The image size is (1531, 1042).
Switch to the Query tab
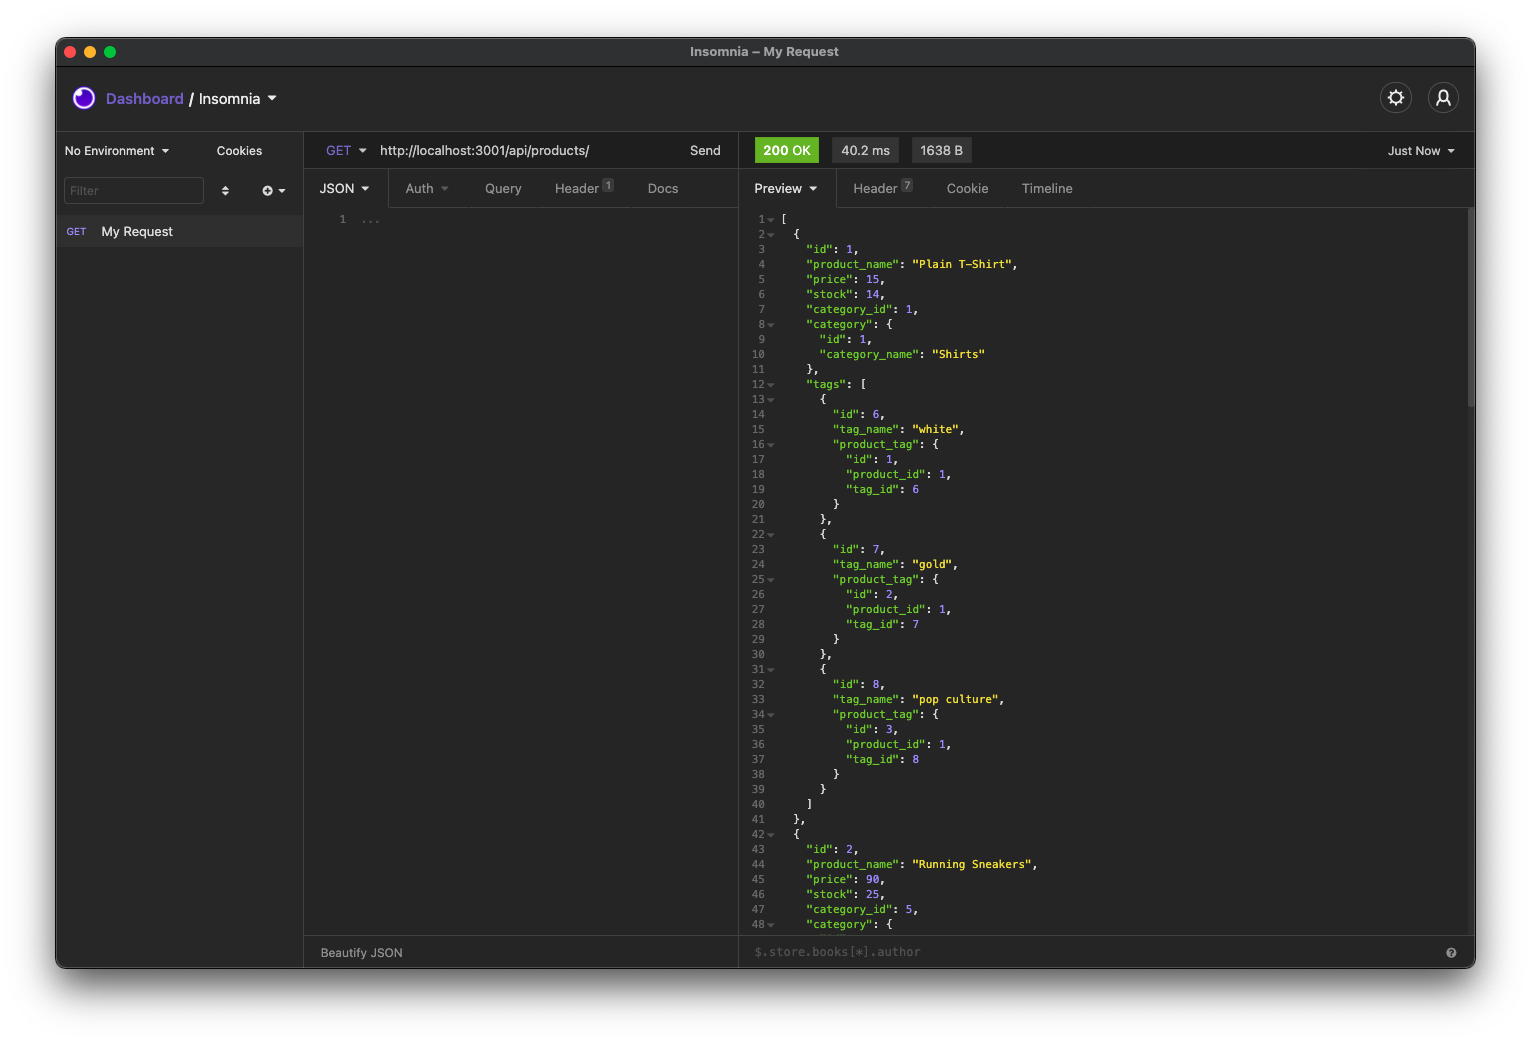tap(503, 189)
